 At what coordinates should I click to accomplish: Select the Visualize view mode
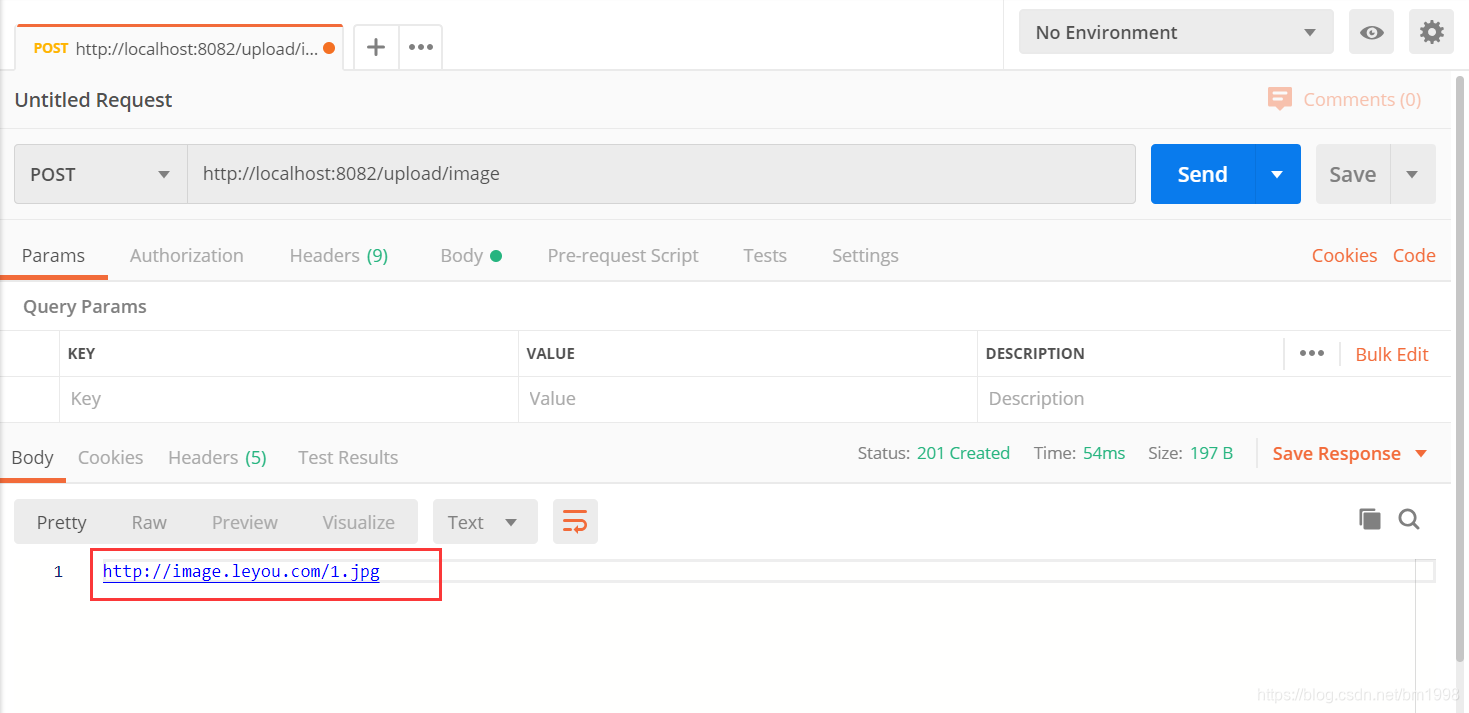click(359, 522)
